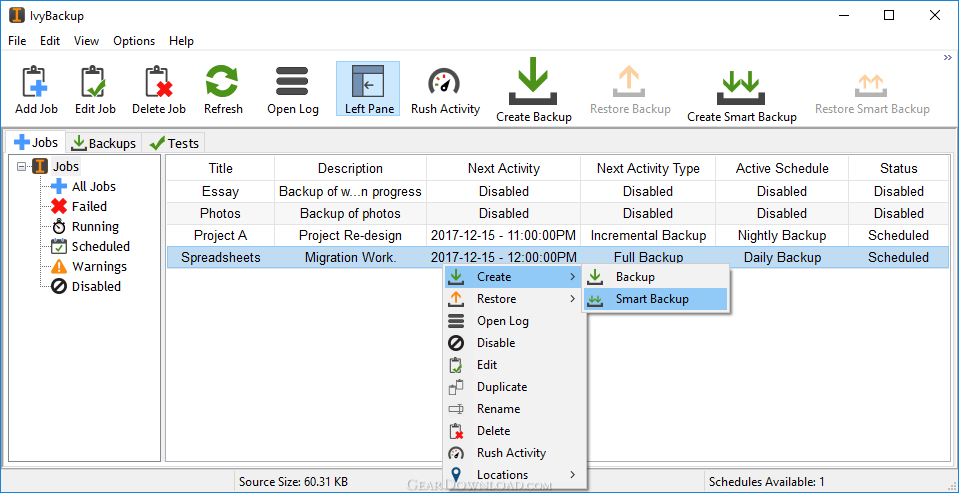The height and width of the screenshot is (493, 959).
Task: Open the Options menu
Action: coord(134,41)
